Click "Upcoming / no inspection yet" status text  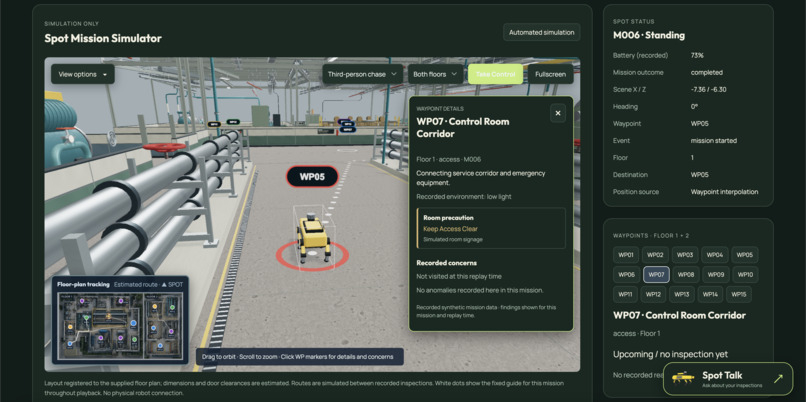tap(670, 354)
